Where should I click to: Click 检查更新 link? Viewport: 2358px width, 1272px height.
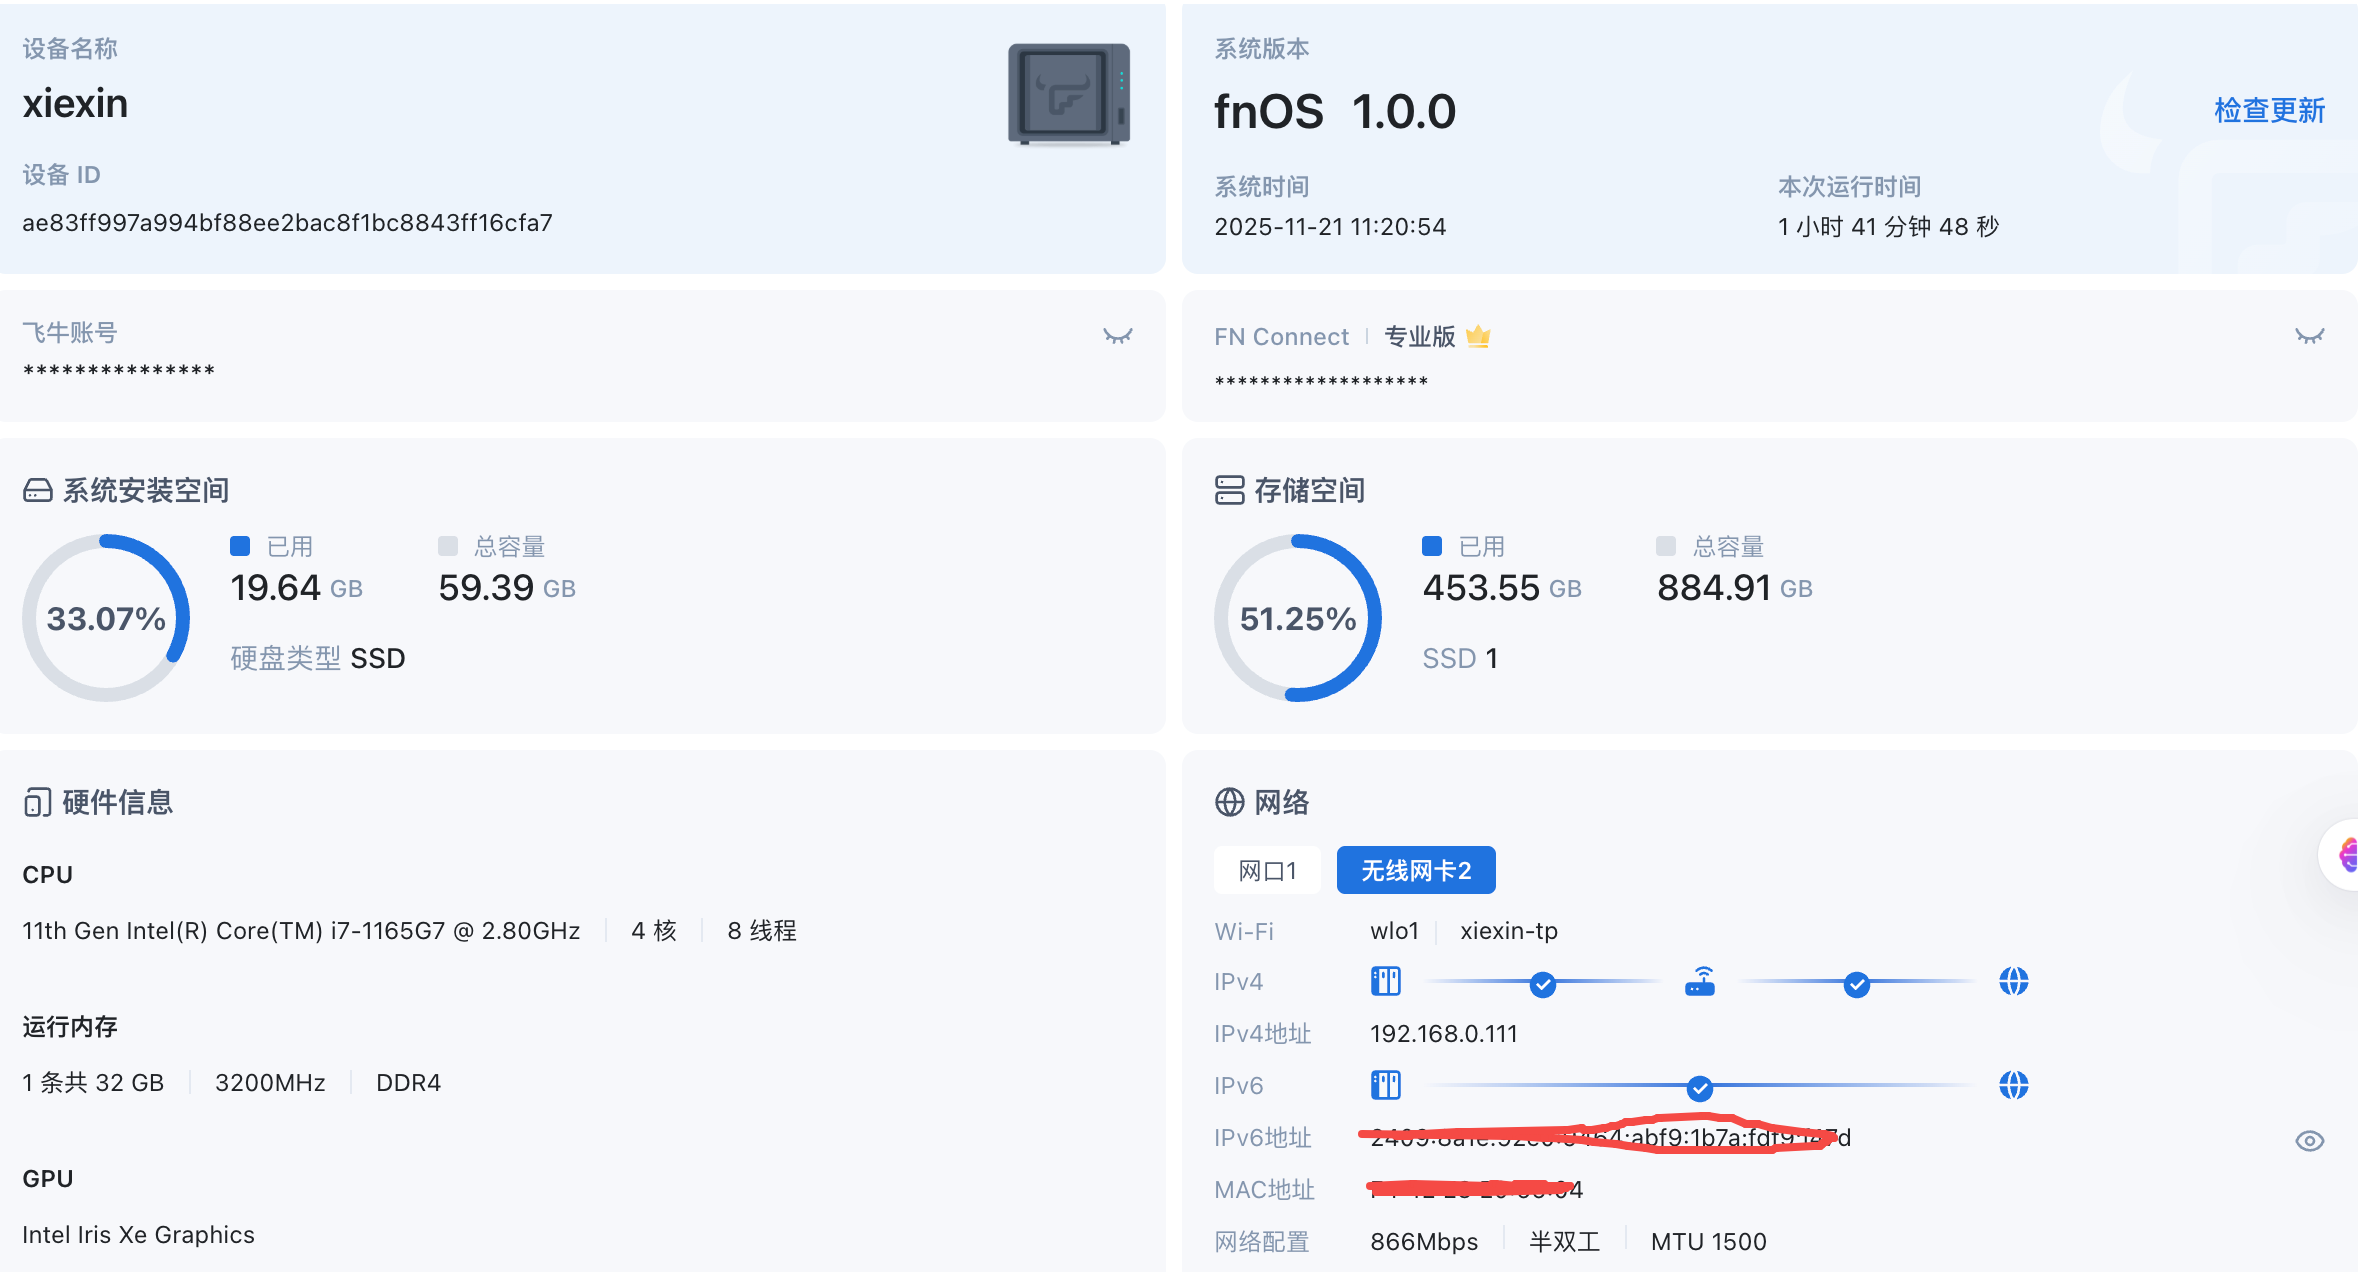2269,110
